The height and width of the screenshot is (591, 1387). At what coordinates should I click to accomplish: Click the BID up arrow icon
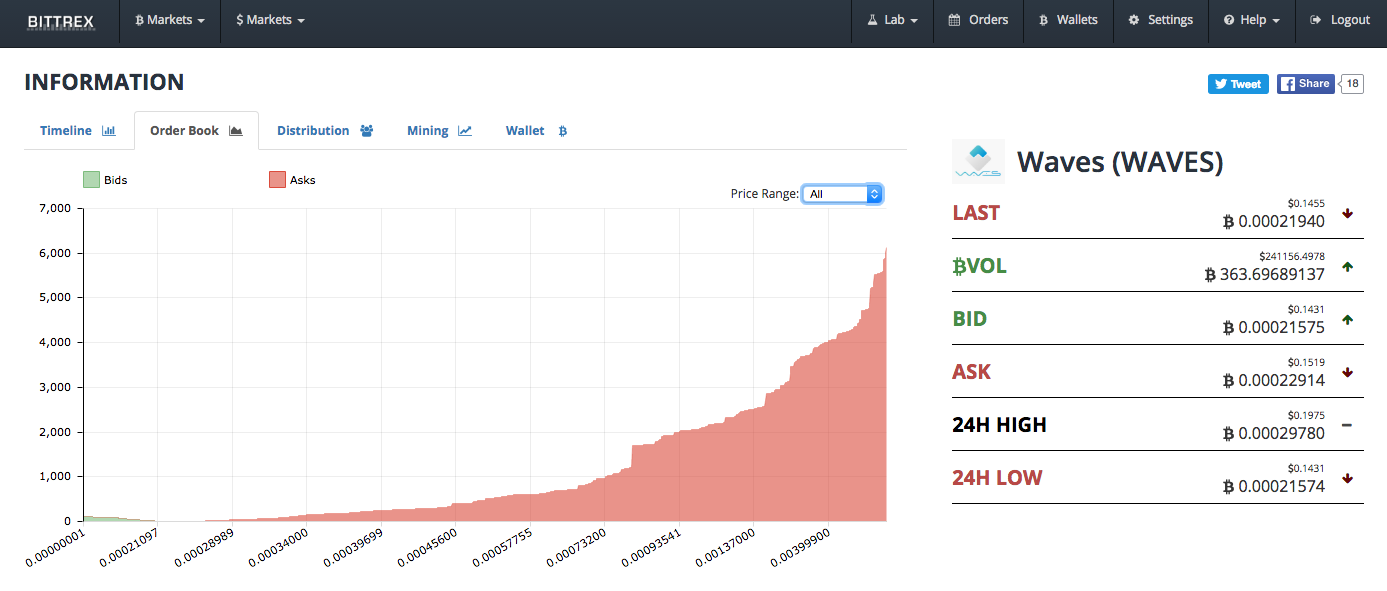(1347, 319)
